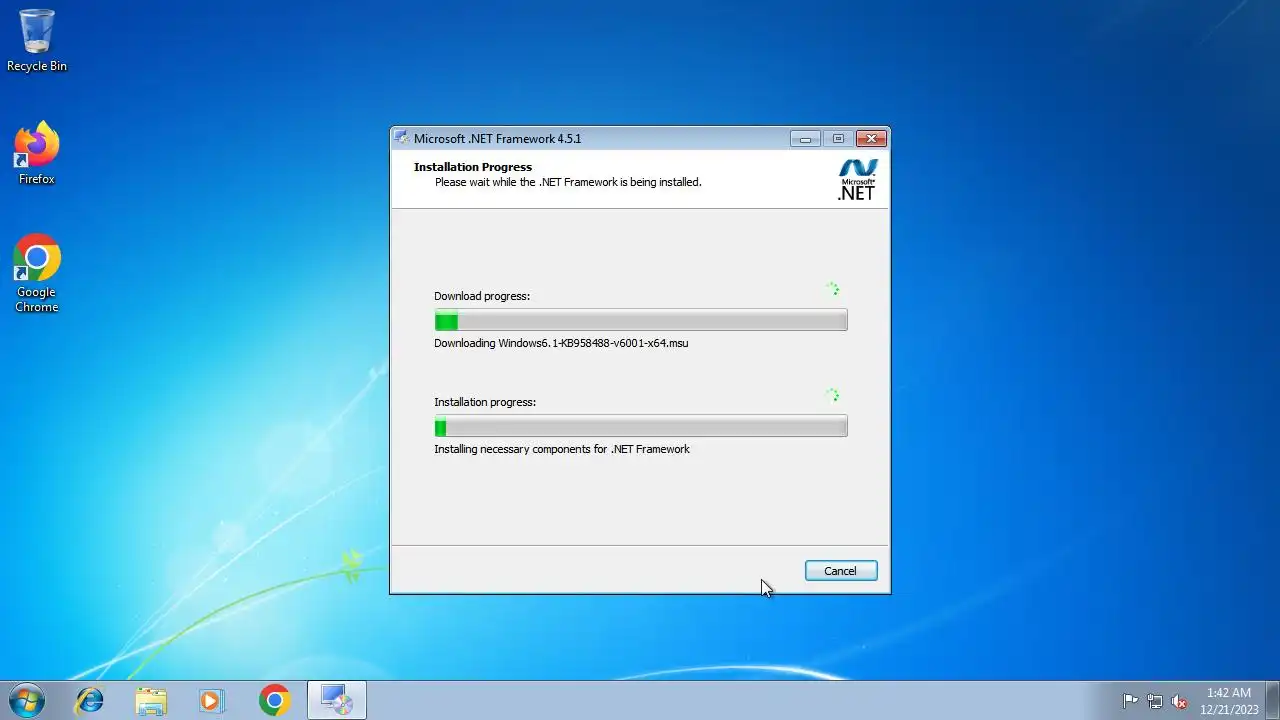Minimize the .NET Framework installer window
Viewport: 1280px width, 720px height.
pos(805,138)
